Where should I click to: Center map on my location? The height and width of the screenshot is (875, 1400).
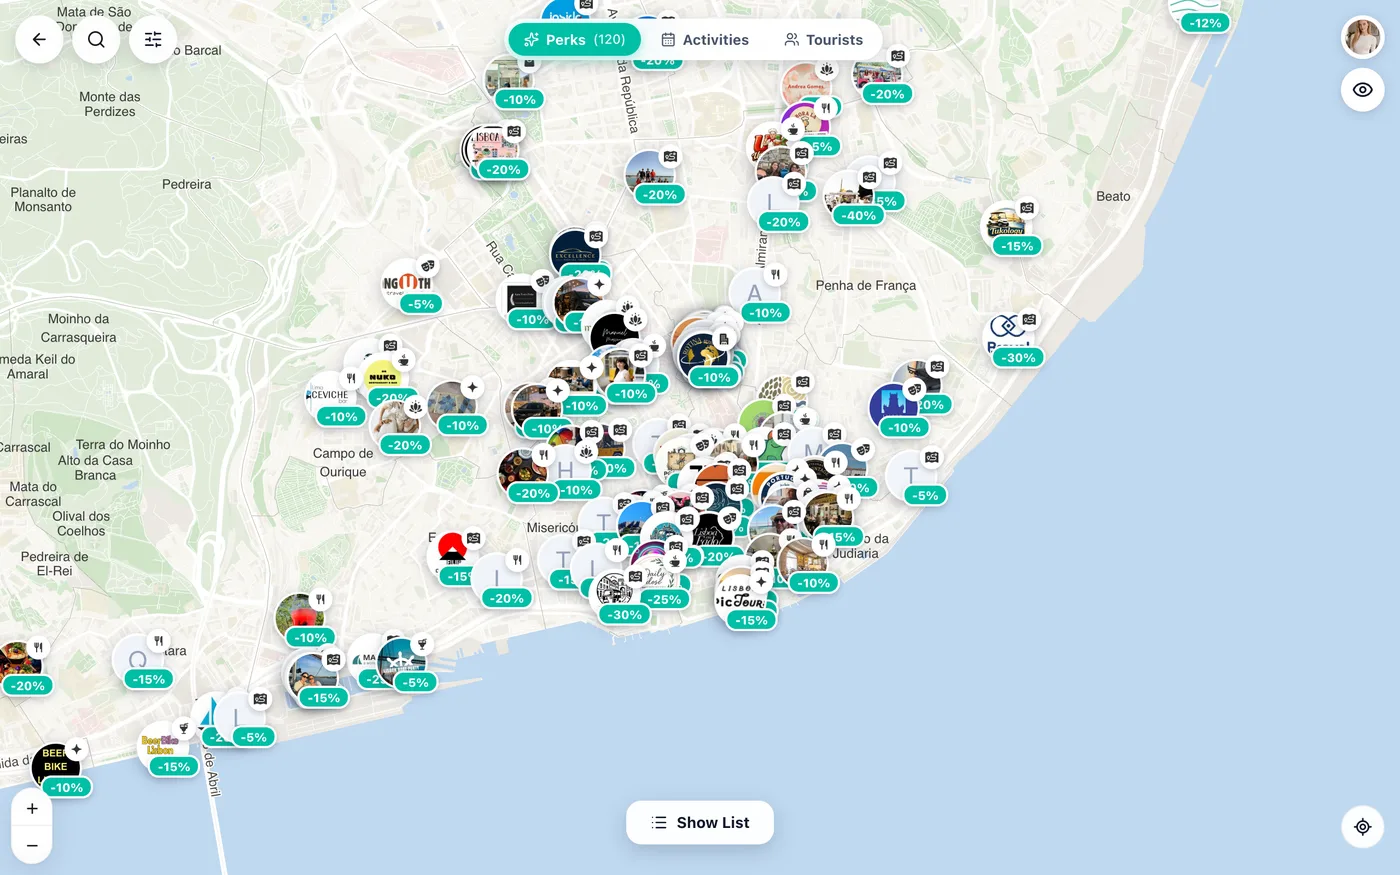(x=1362, y=827)
